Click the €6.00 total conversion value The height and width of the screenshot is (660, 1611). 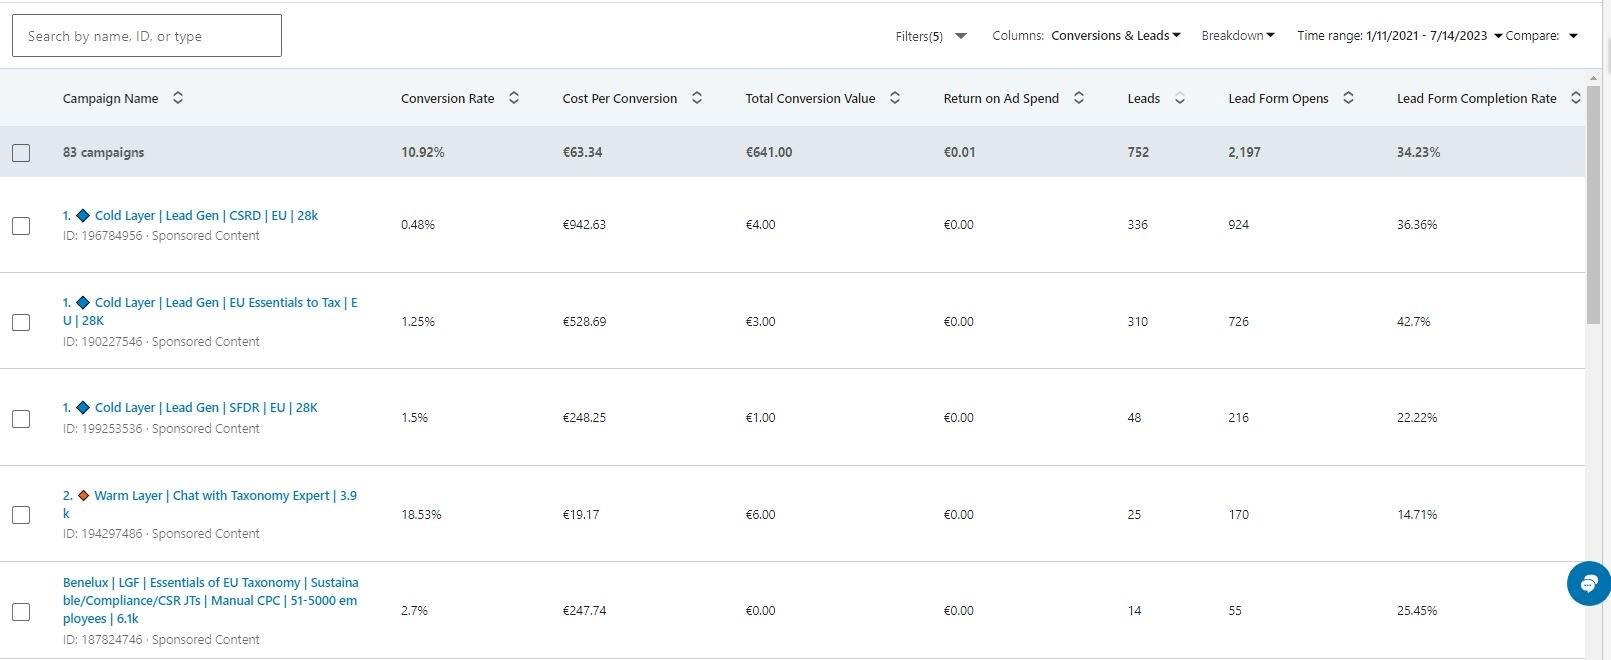pyautogui.click(x=760, y=515)
